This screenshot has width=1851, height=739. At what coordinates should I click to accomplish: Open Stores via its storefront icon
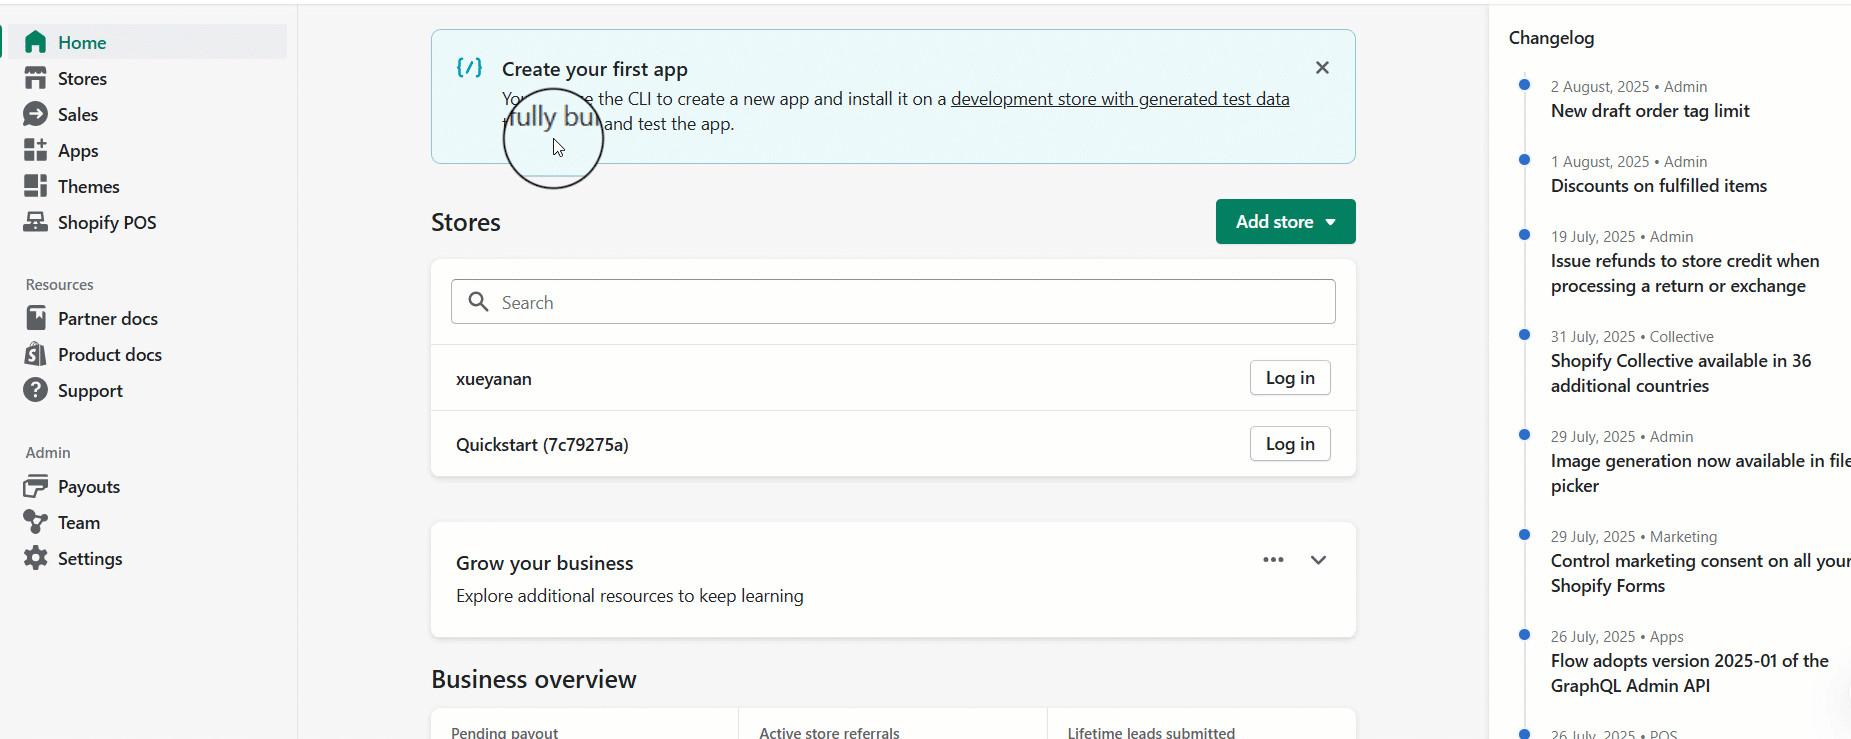tap(36, 78)
